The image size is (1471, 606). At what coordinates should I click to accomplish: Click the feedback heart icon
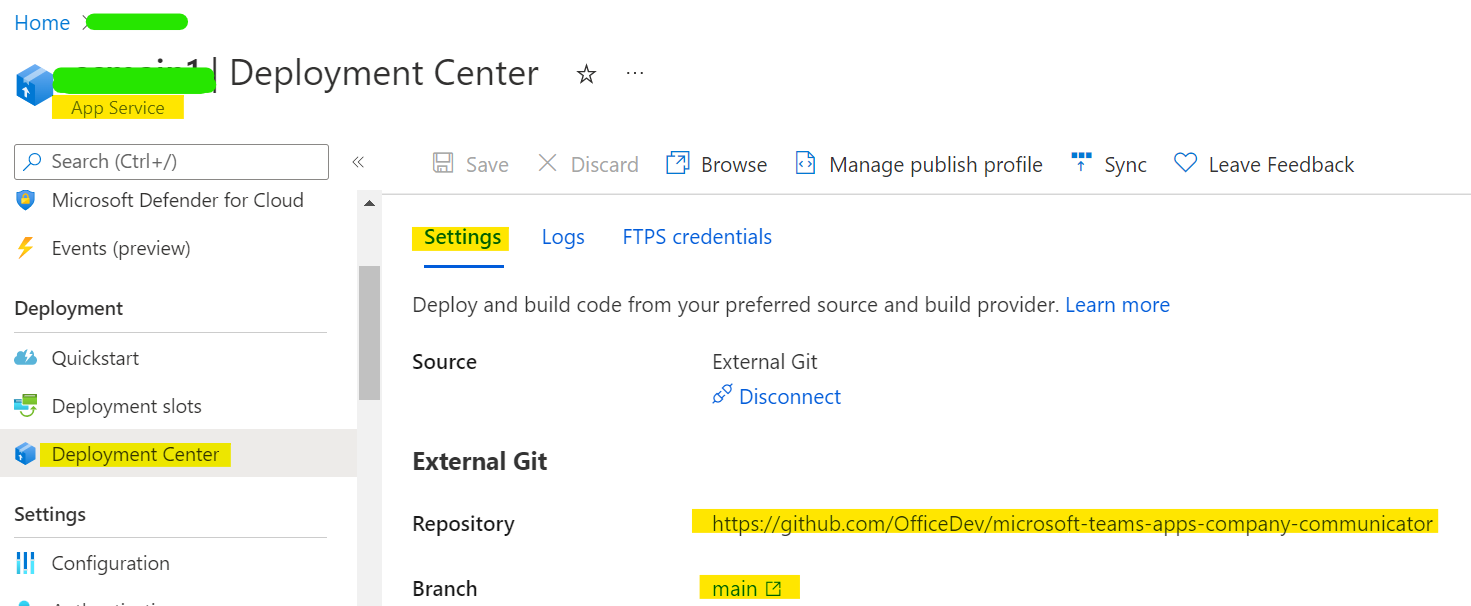coord(1185,163)
